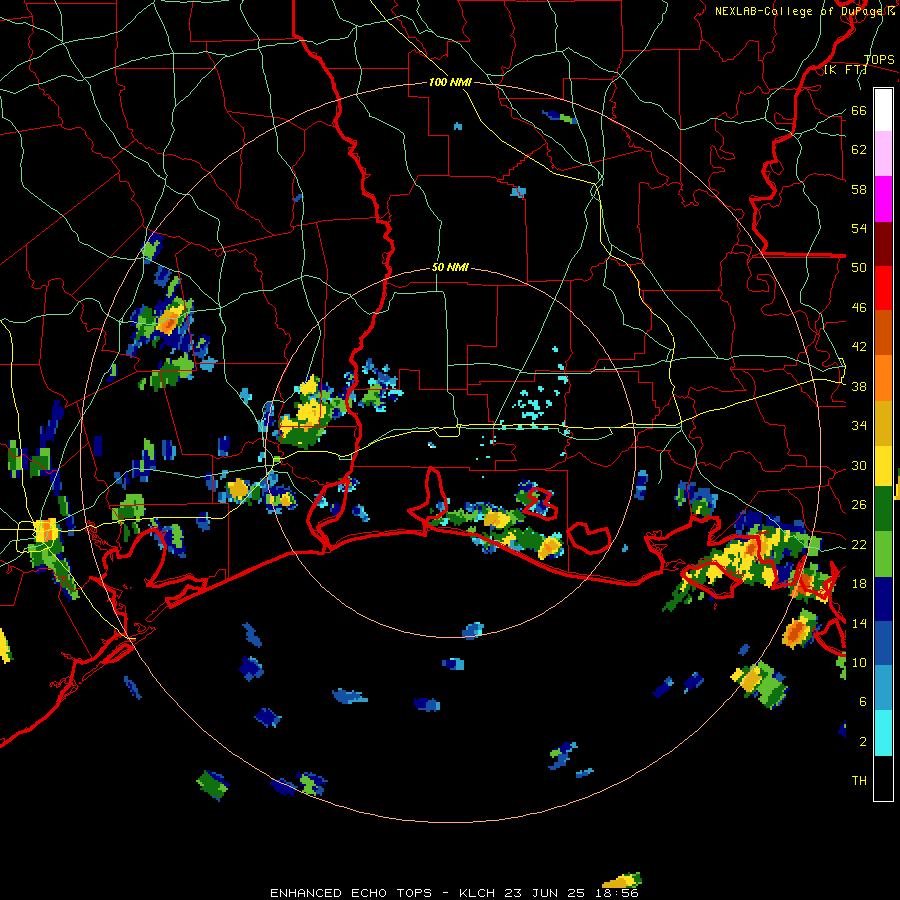
Task: Click legend value 42
Action: tap(859, 347)
